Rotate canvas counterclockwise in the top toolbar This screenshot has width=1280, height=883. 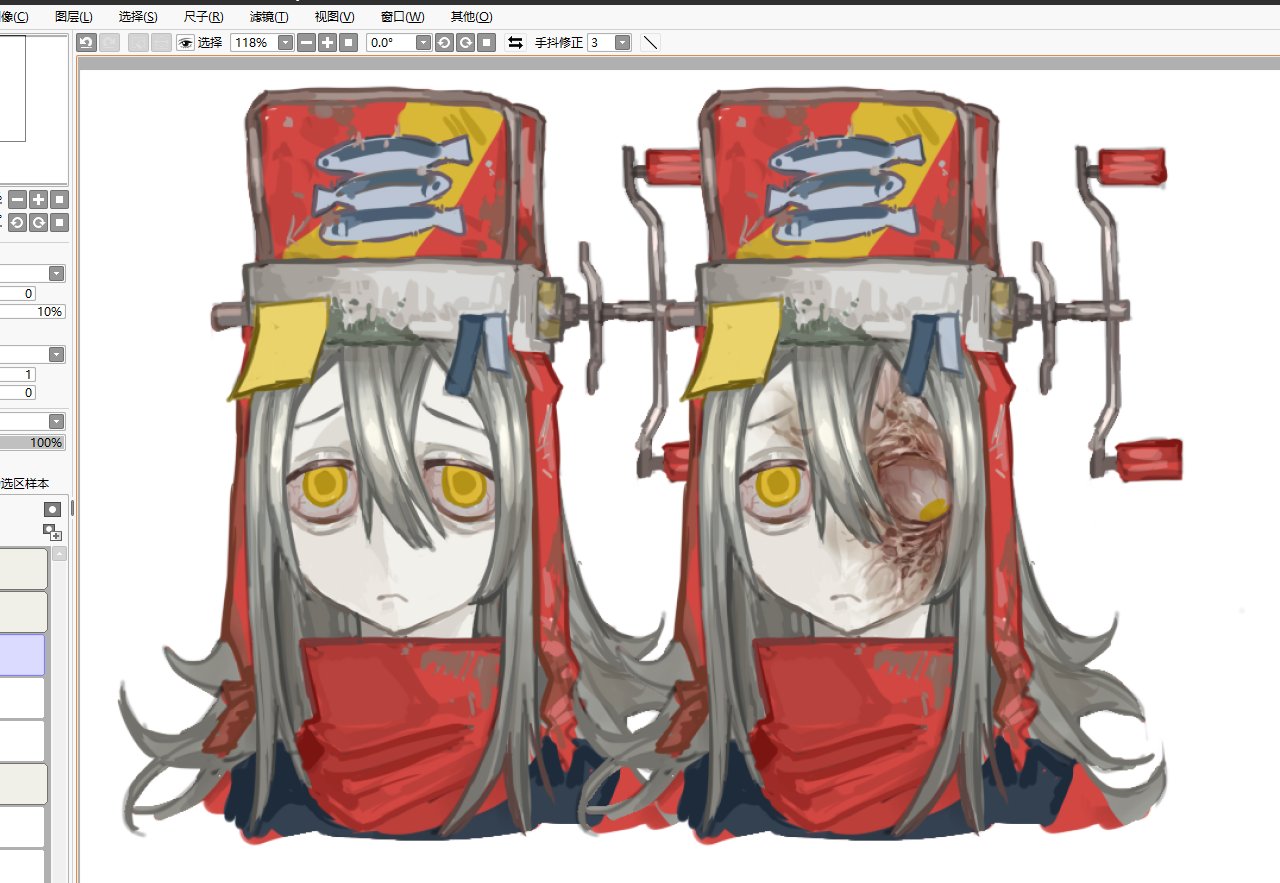pos(443,42)
